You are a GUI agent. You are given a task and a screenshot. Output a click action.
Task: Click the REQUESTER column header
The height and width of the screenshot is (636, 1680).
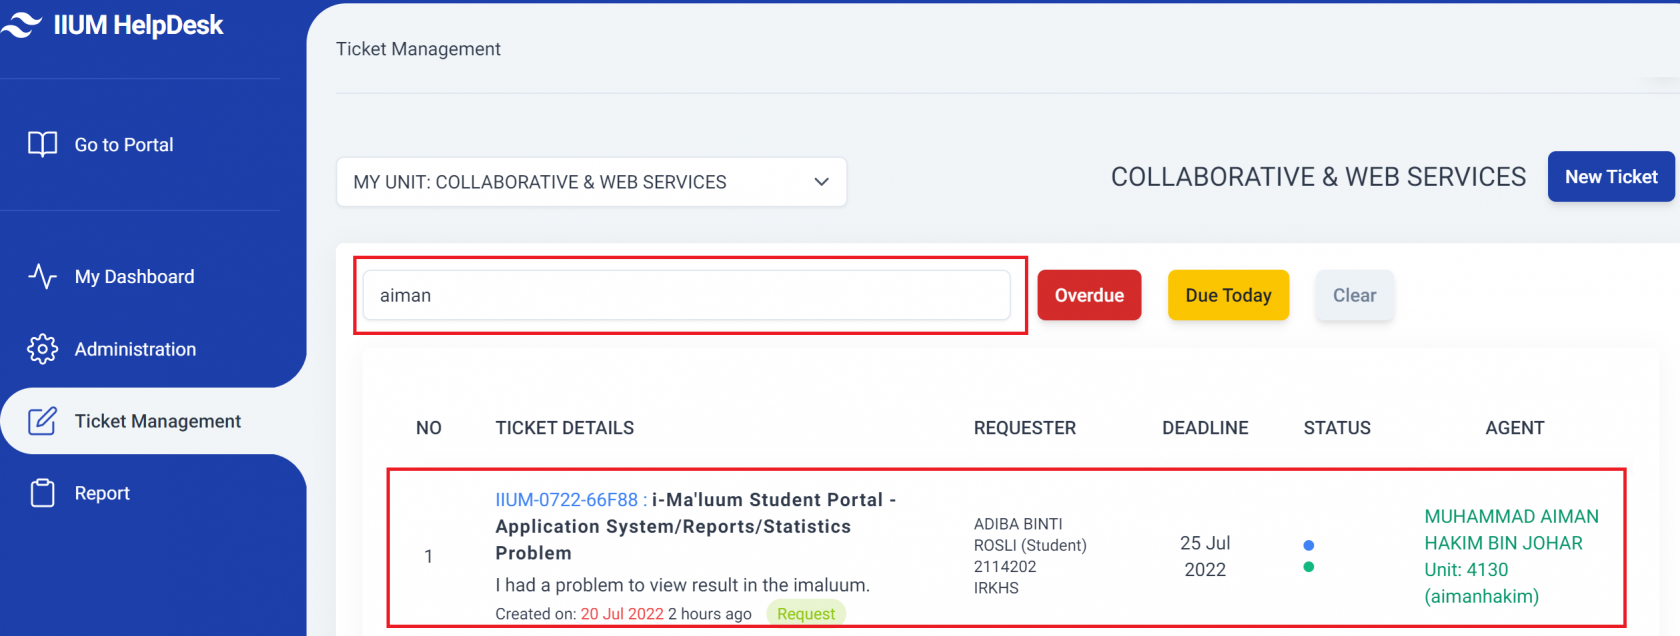click(1025, 428)
